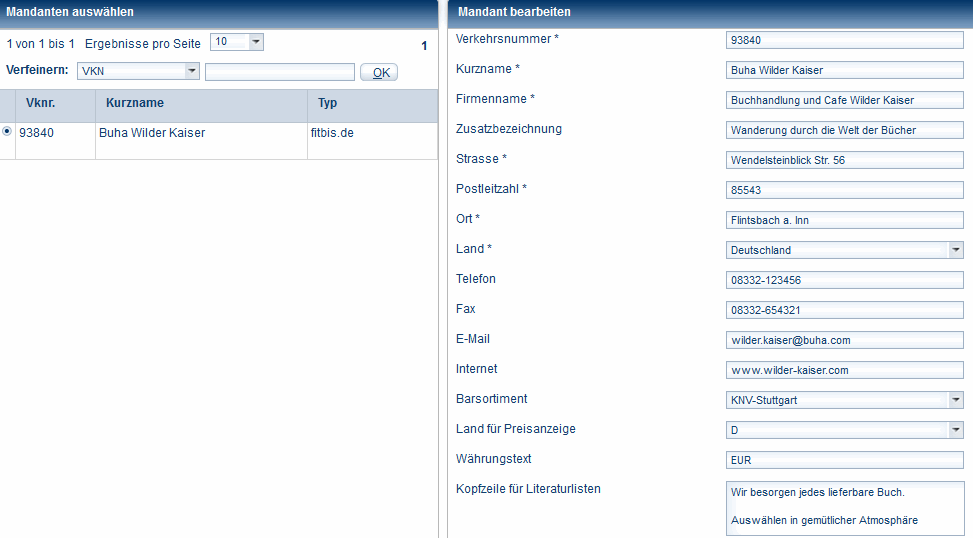The width and height of the screenshot is (973, 538).
Task: Expand the Verfeinern VKN dropdown
Action: 192,71
